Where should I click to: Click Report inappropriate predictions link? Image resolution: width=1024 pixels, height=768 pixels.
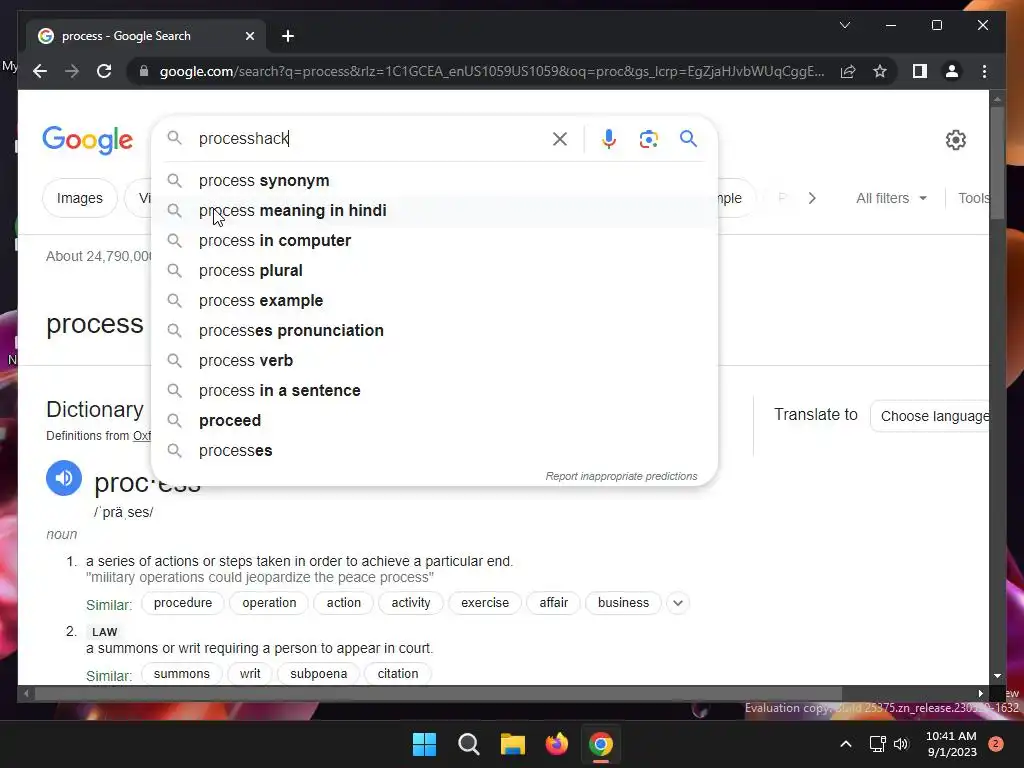click(621, 476)
